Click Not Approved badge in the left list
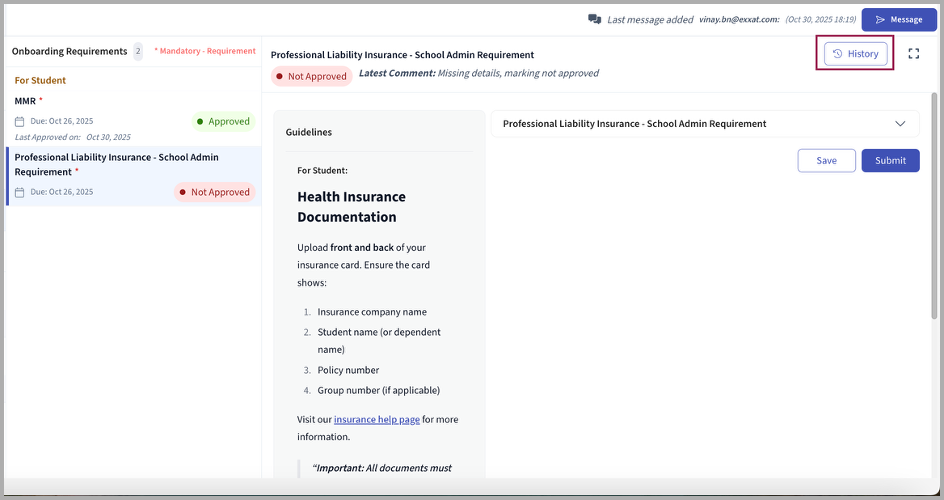Viewport: 944px width, 500px height. pos(214,192)
